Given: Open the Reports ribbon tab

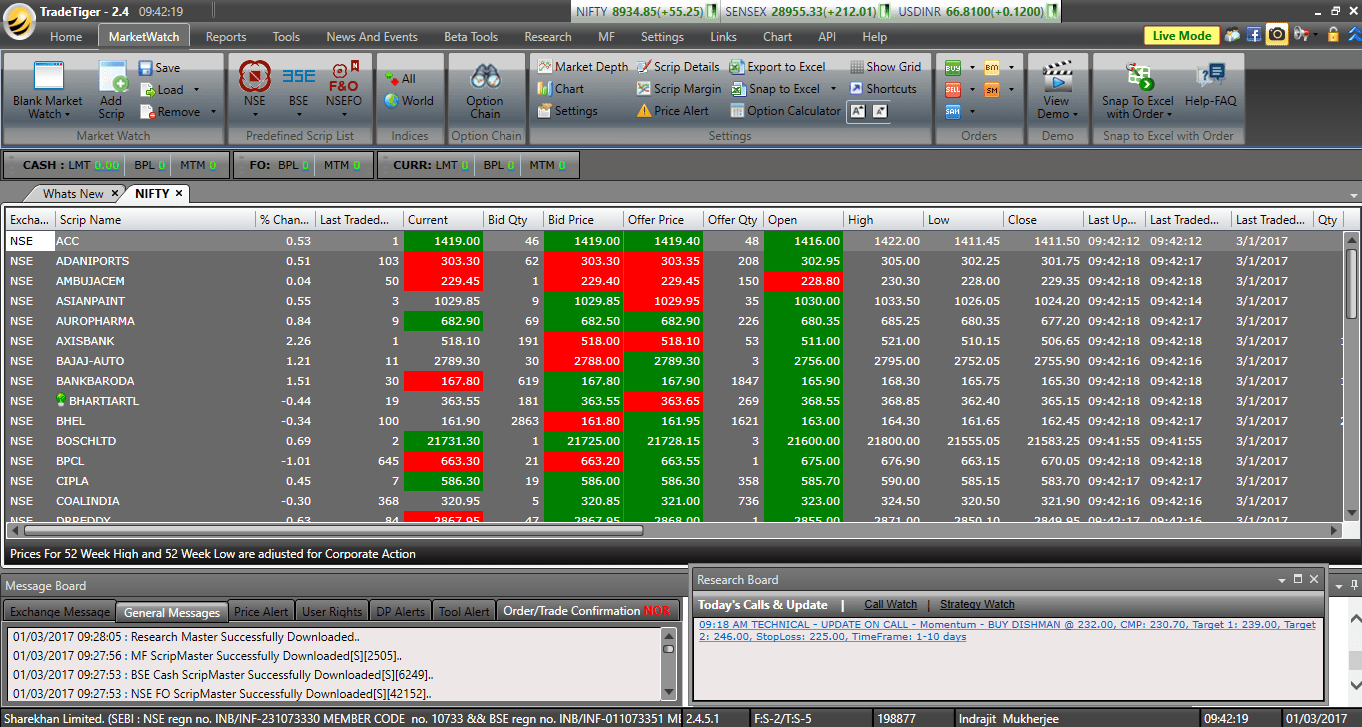Looking at the screenshot, I should click(x=226, y=37).
